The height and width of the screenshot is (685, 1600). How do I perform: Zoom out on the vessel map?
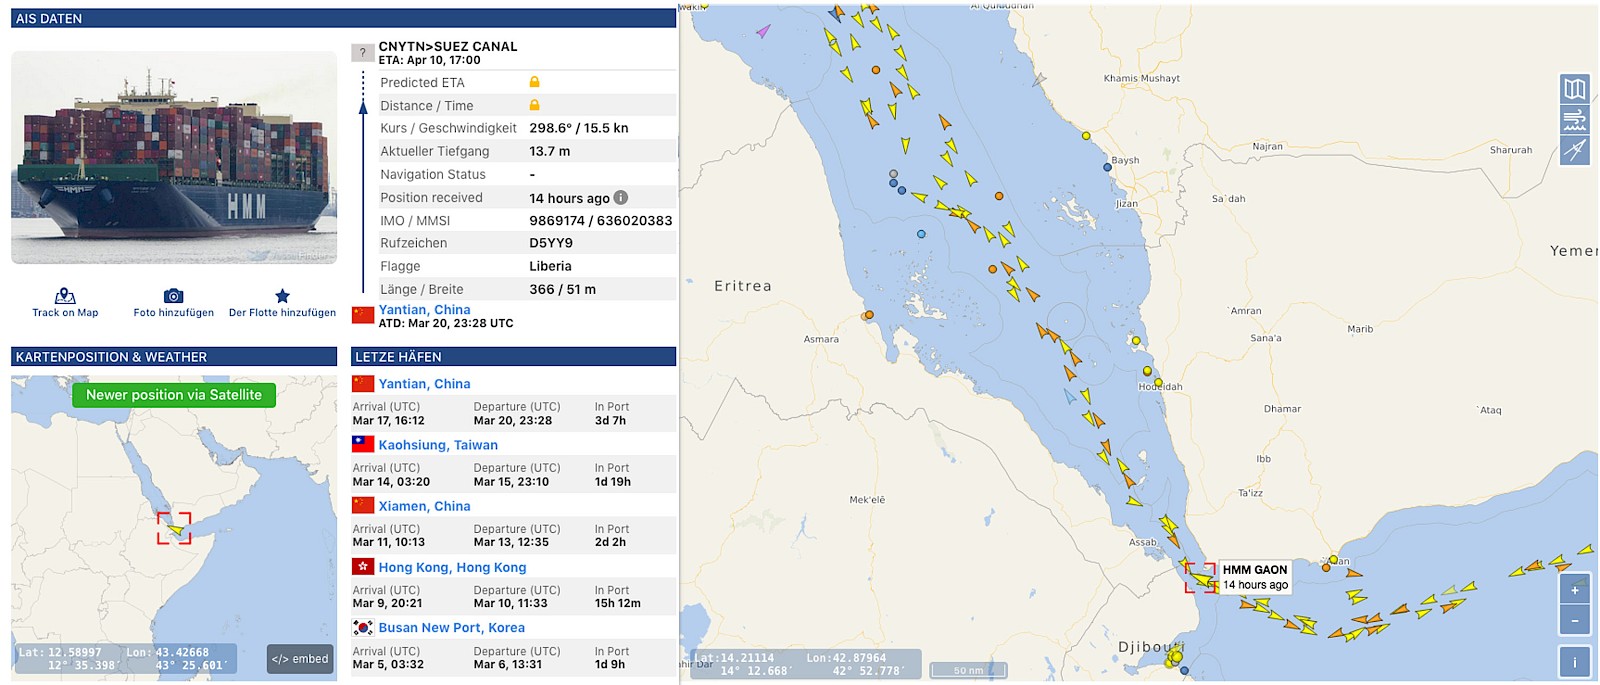pos(1574,620)
